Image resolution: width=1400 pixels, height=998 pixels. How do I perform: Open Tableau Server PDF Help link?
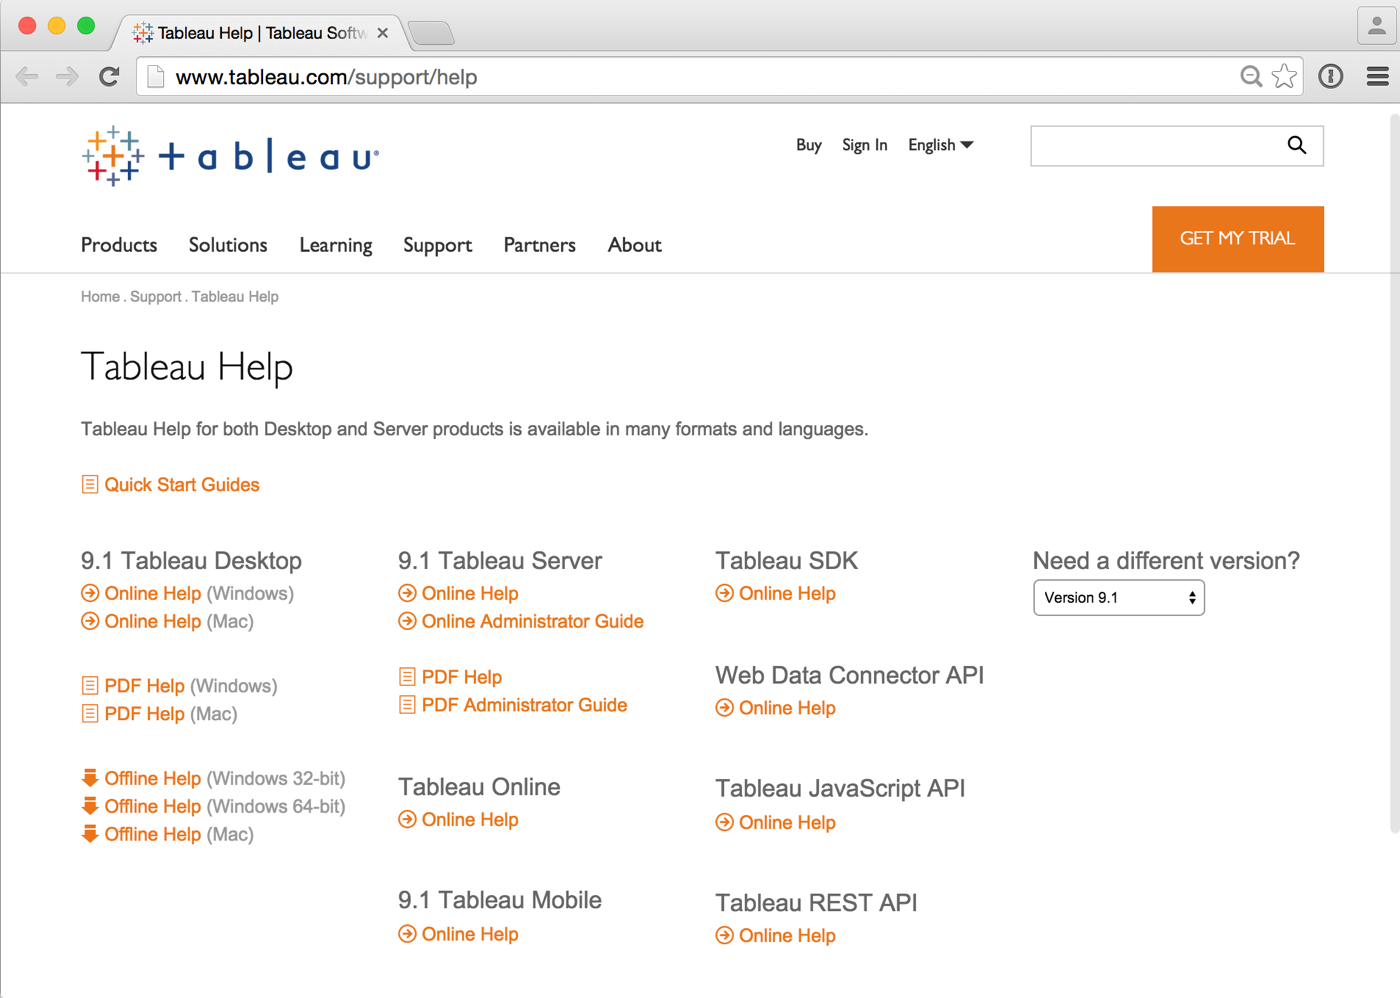(462, 678)
